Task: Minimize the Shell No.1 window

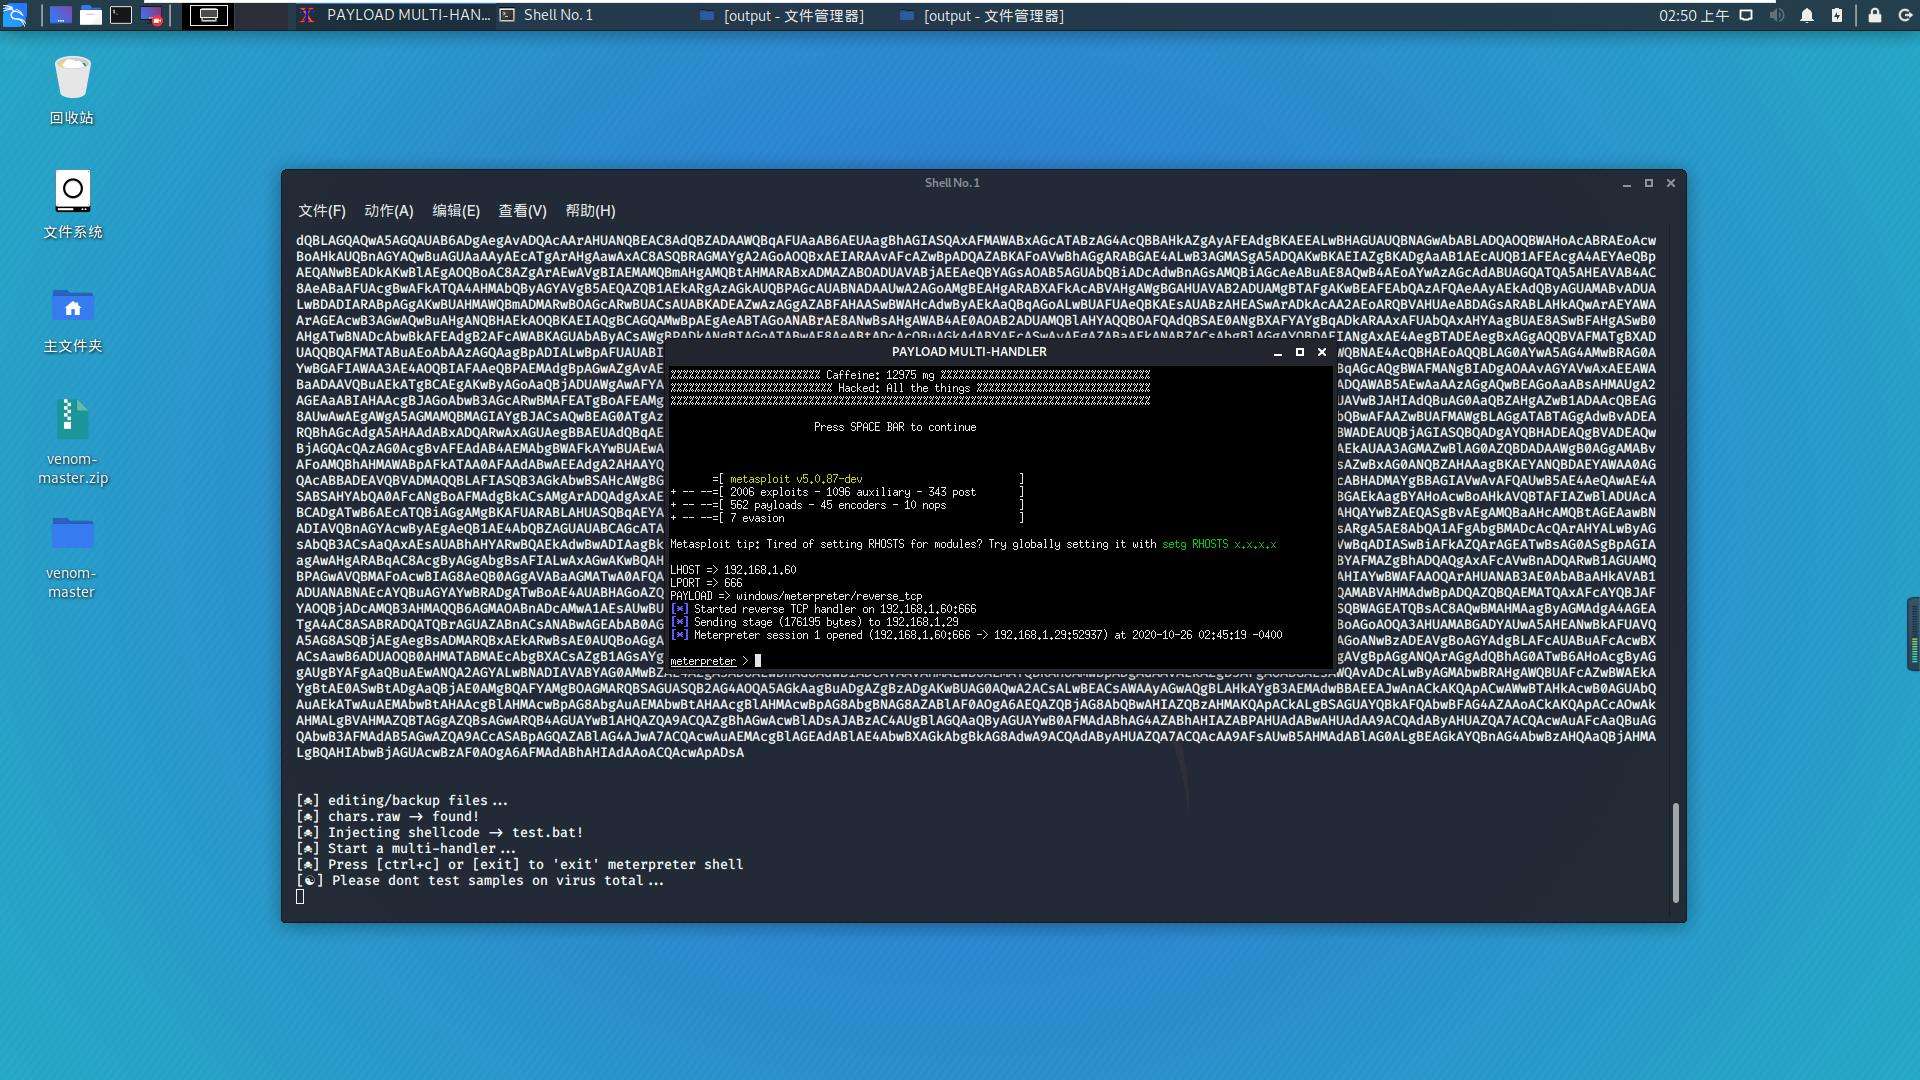Action: click(x=1627, y=183)
